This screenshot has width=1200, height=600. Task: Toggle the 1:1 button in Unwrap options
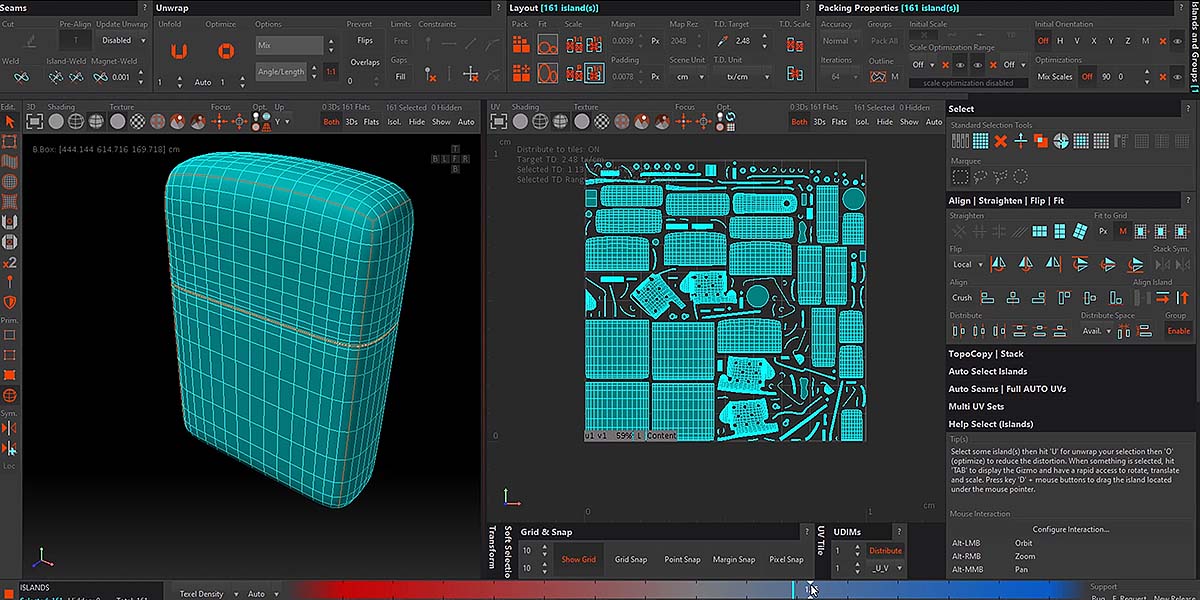point(331,72)
